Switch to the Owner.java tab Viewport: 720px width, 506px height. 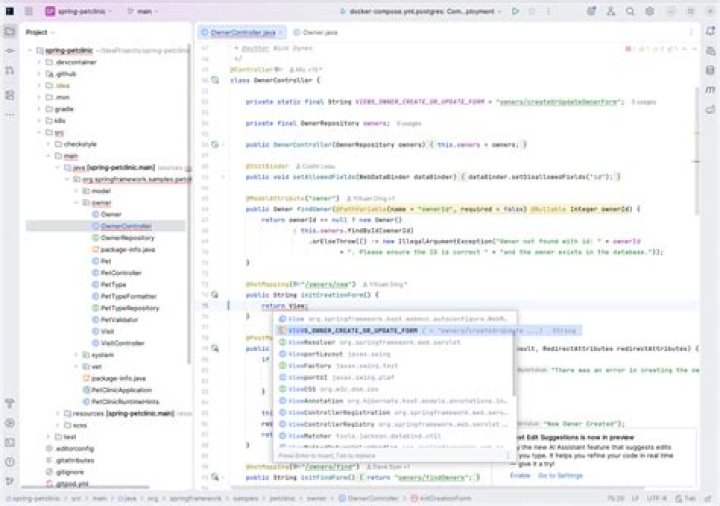315,32
